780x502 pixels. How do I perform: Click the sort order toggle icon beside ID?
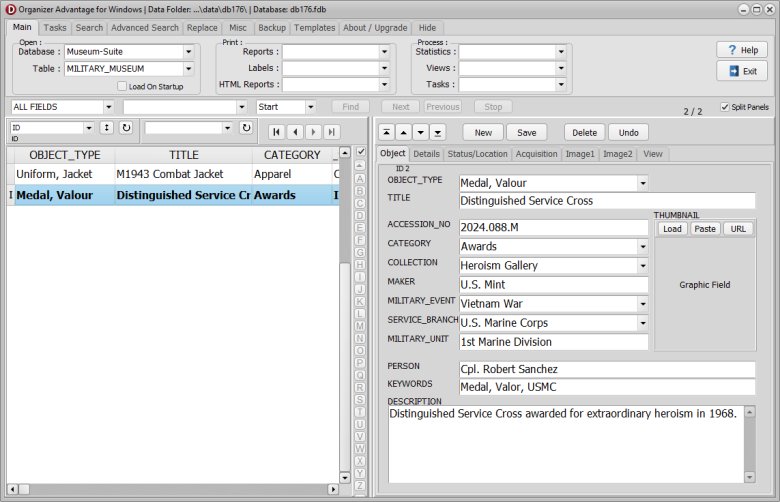(106, 128)
